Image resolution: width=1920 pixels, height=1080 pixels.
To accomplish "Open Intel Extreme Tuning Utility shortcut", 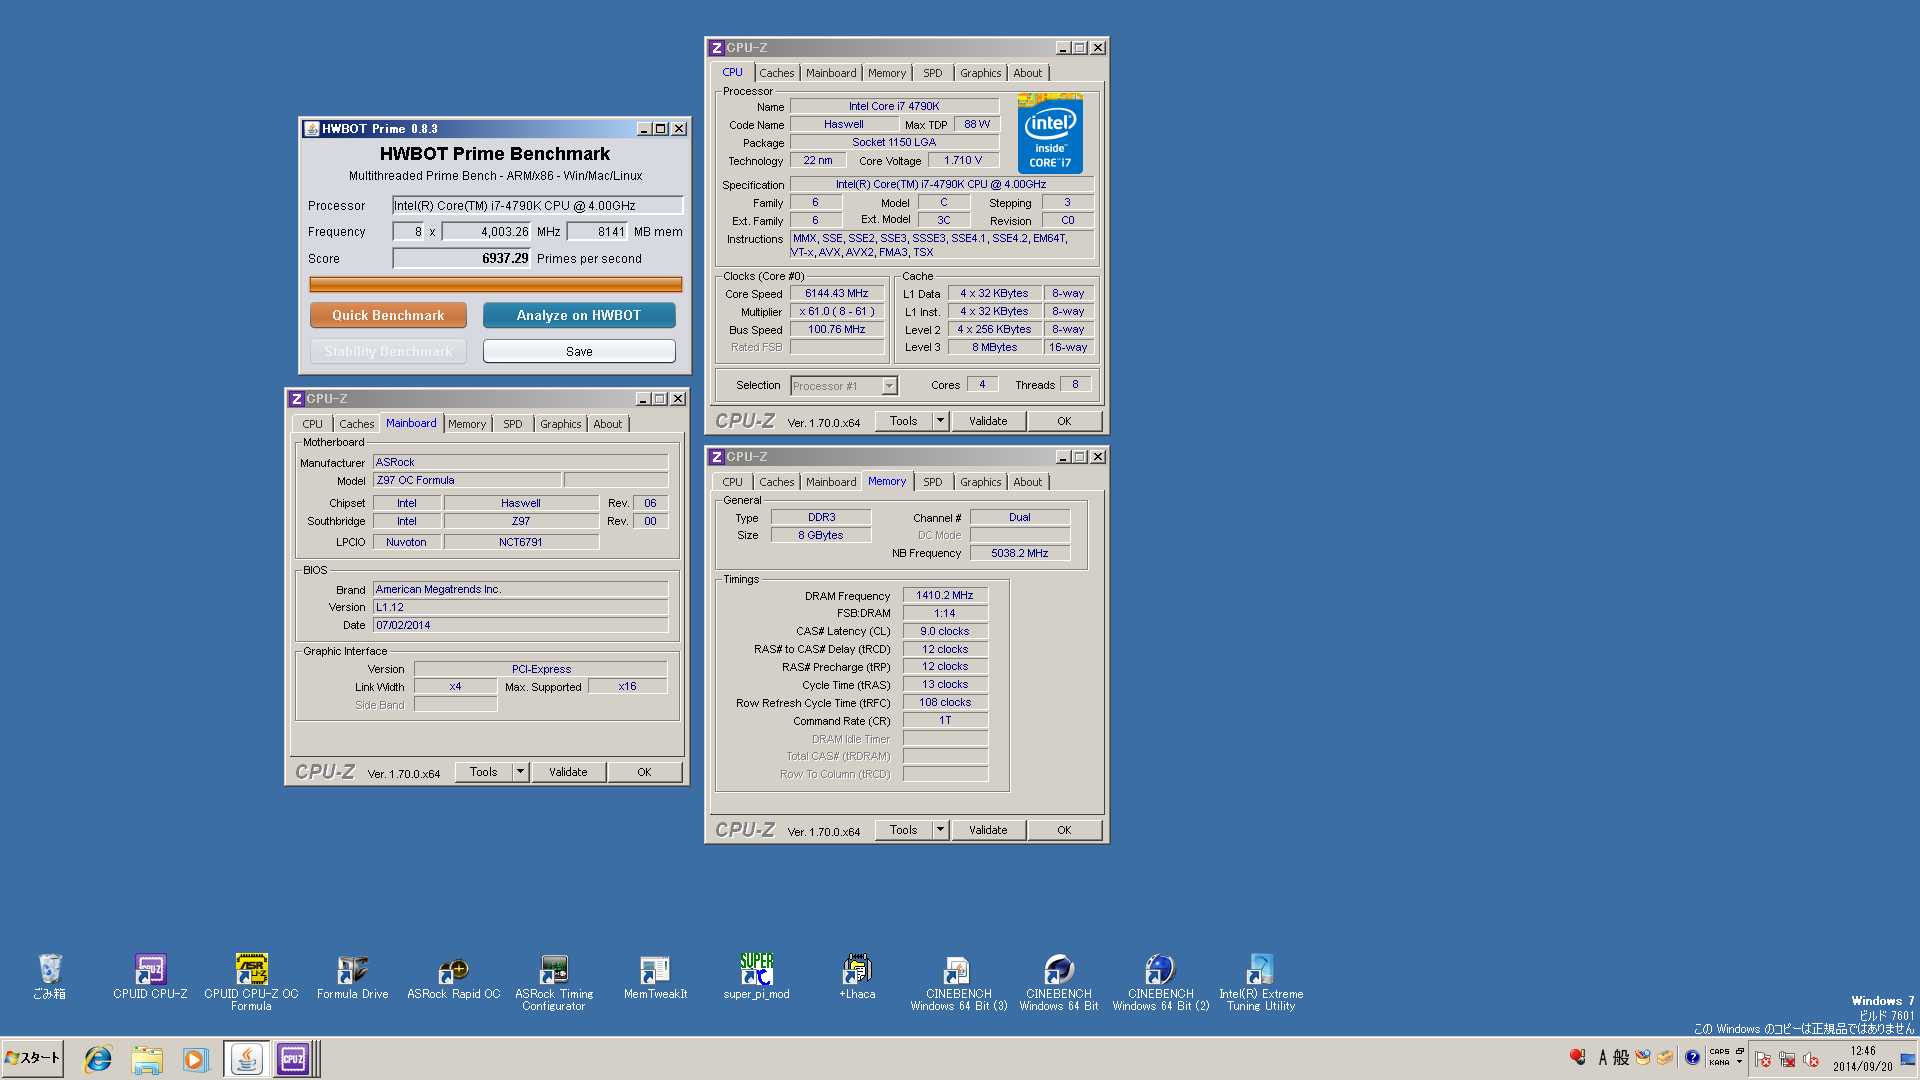I will [x=1261, y=982].
